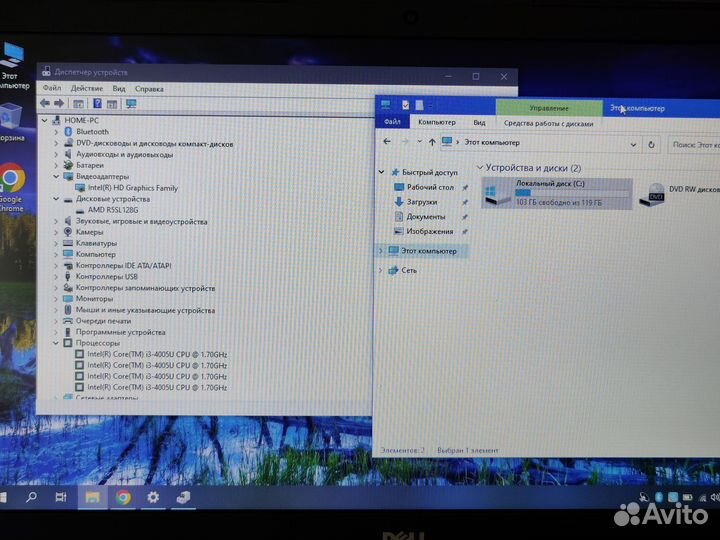Select Intel(R) HD Graphics Family device
720x540 pixels.
132,188
